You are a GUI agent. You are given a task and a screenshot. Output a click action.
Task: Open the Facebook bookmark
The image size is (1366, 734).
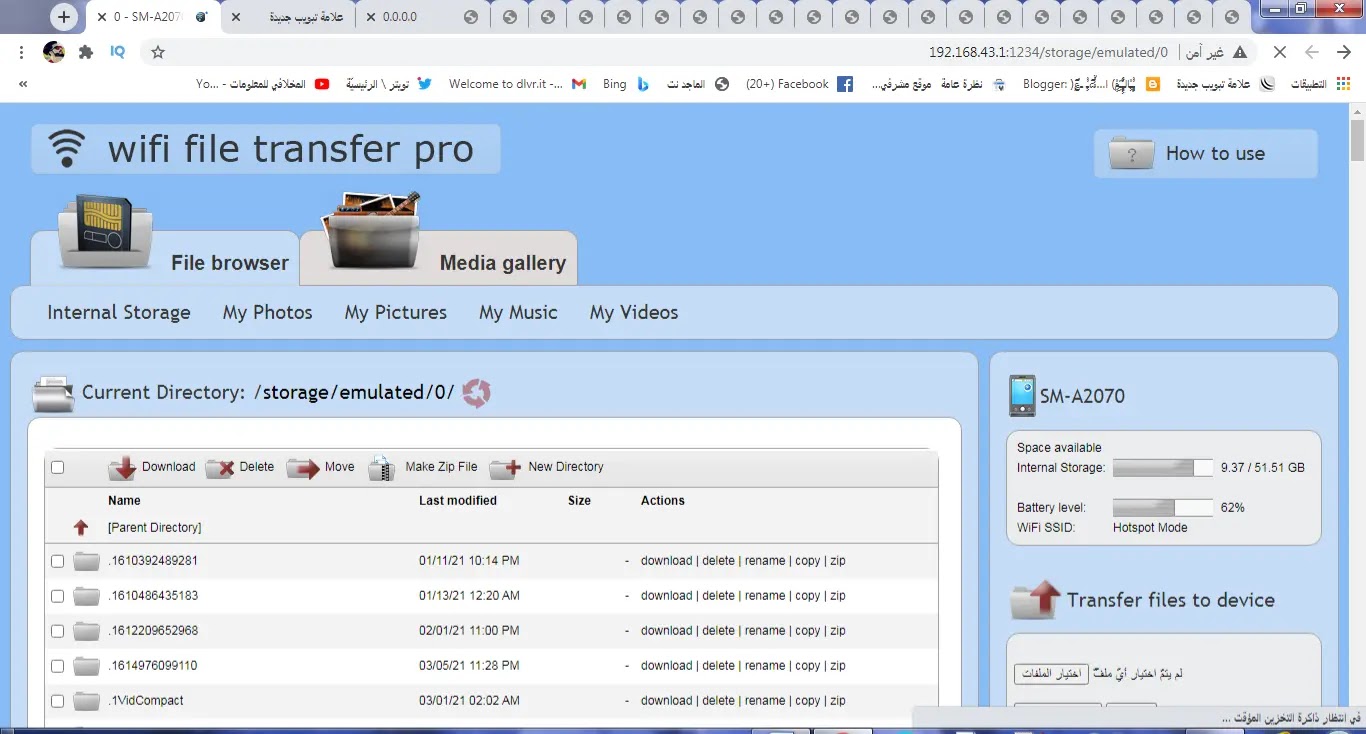pyautogui.click(x=799, y=84)
